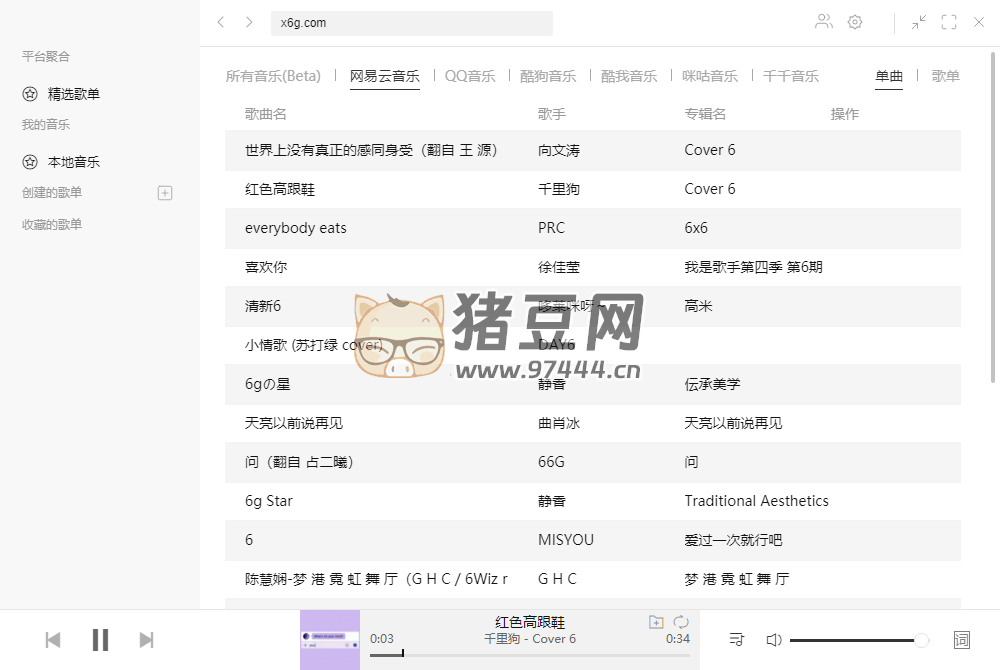Select the 歌单 view tab
Image resolution: width=1000 pixels, height=670 pixels.
945,76
